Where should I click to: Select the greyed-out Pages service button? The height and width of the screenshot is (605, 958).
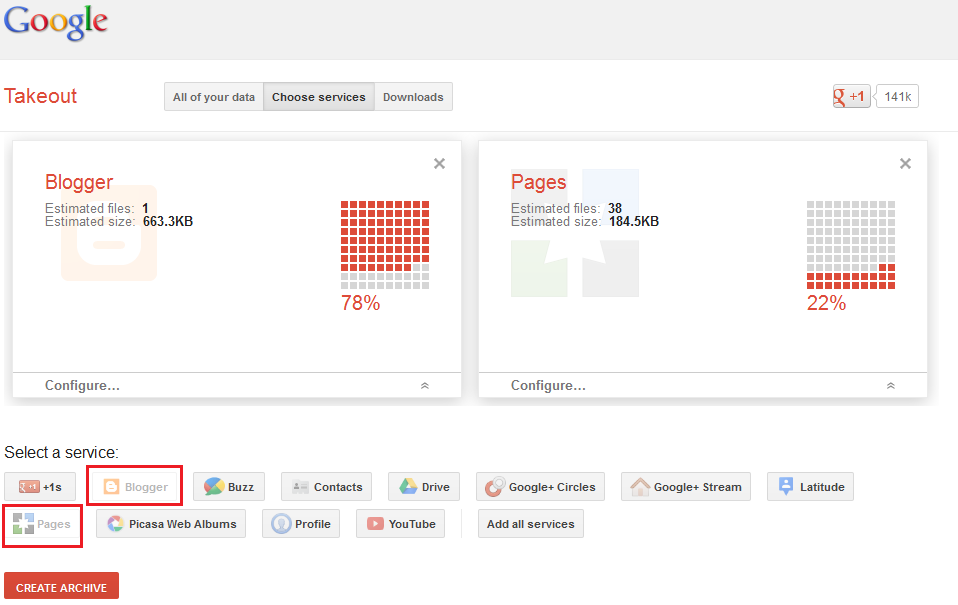42,524
